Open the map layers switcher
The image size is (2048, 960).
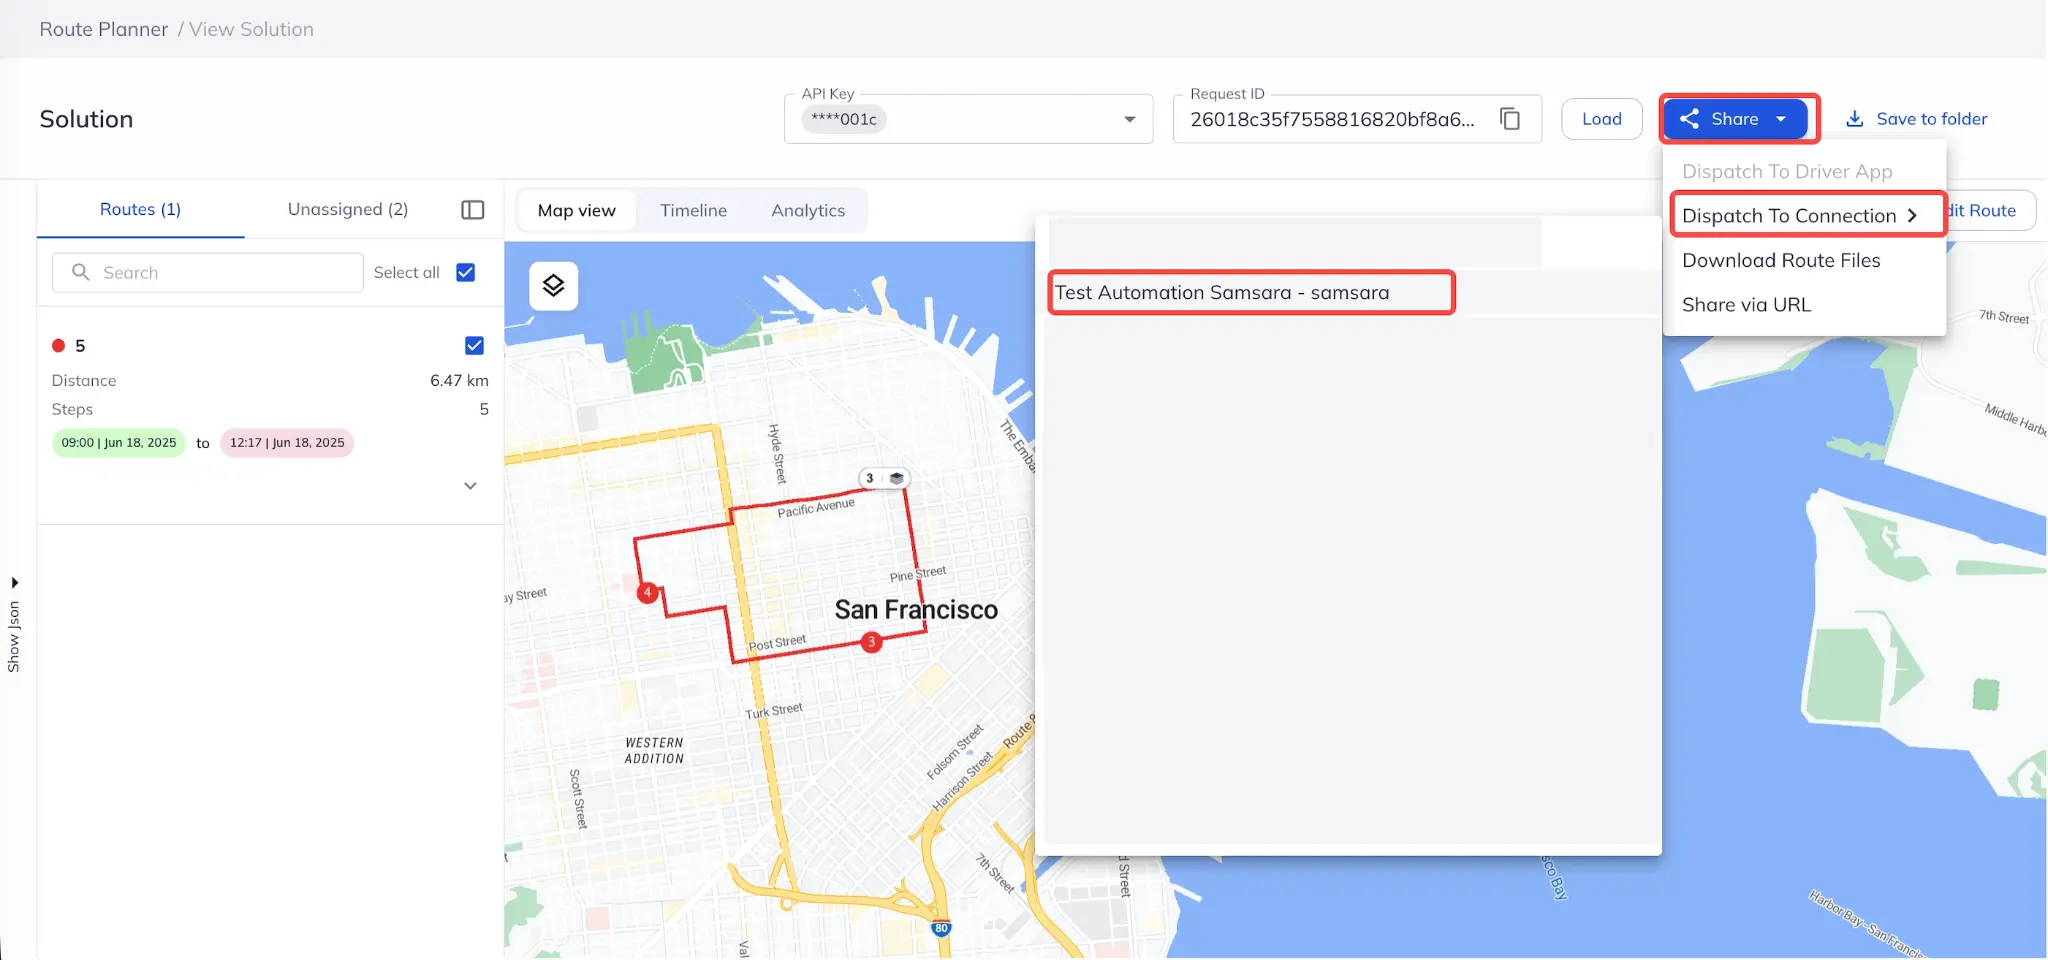click(553, 286)
